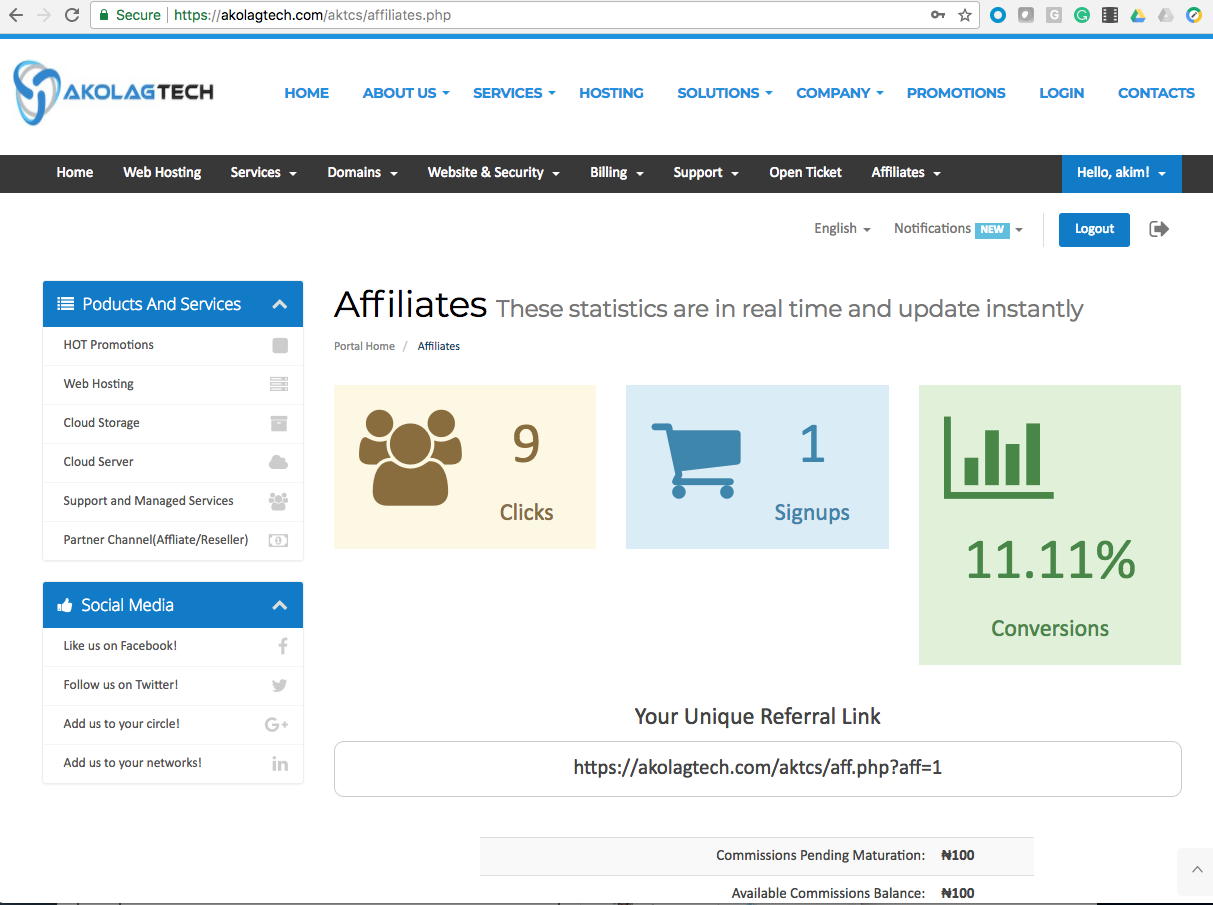The width and height of the screenshot is (1213, 905).
Task: Open LOGIN in top navigation
Action: pyautogui.click(x=1061, y=93)
